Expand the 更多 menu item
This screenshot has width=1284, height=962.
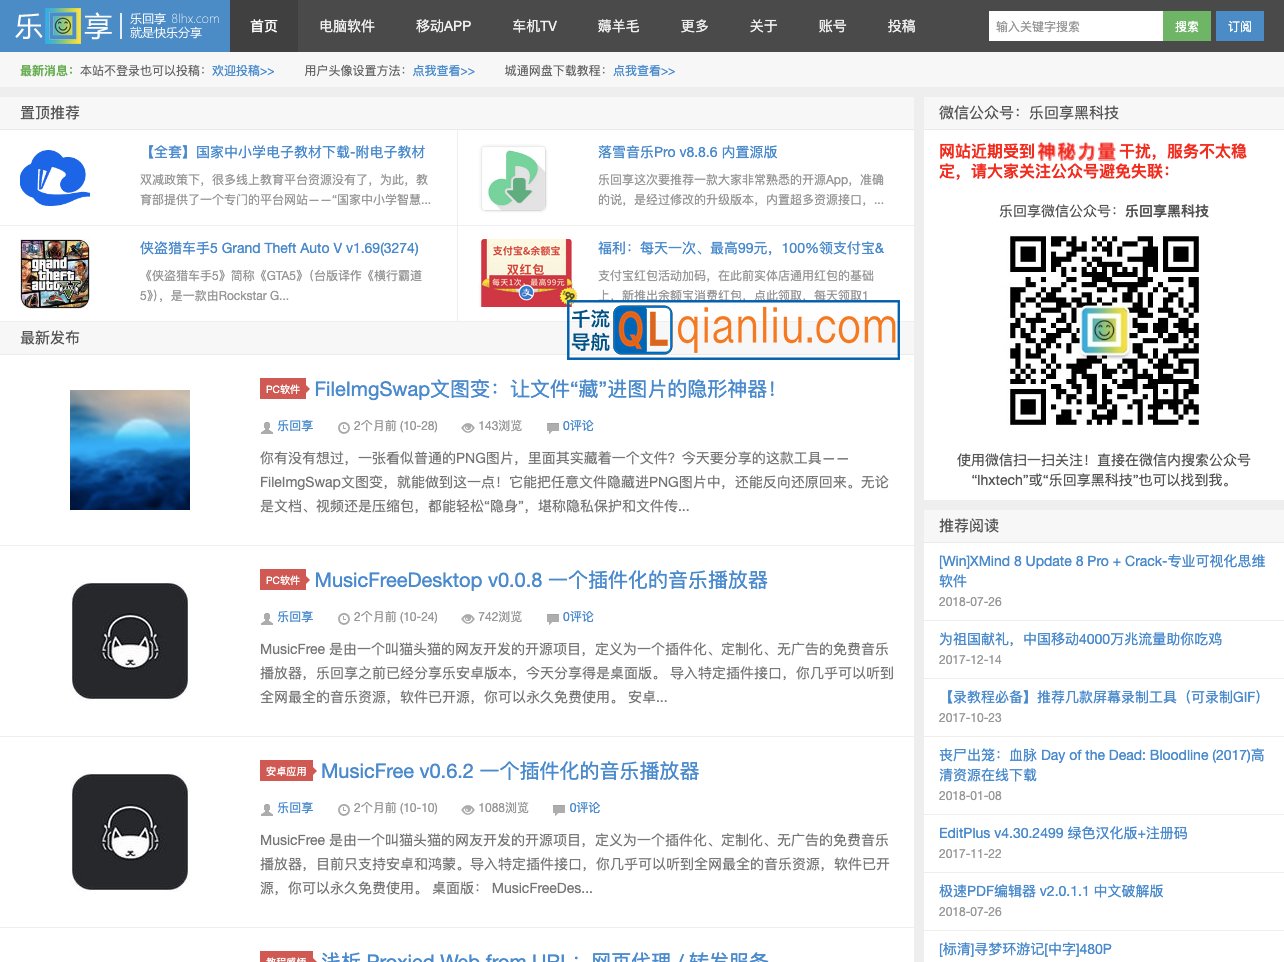point(694,26)
